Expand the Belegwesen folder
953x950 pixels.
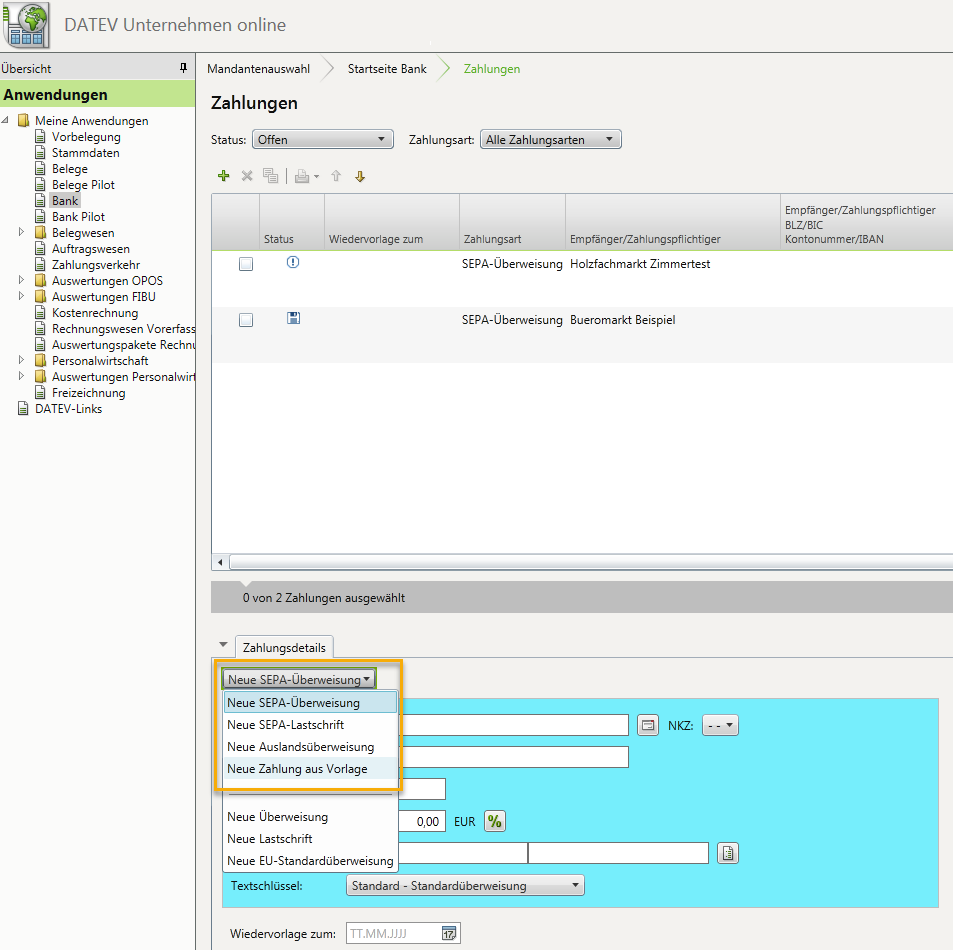[x=21, y=232]
